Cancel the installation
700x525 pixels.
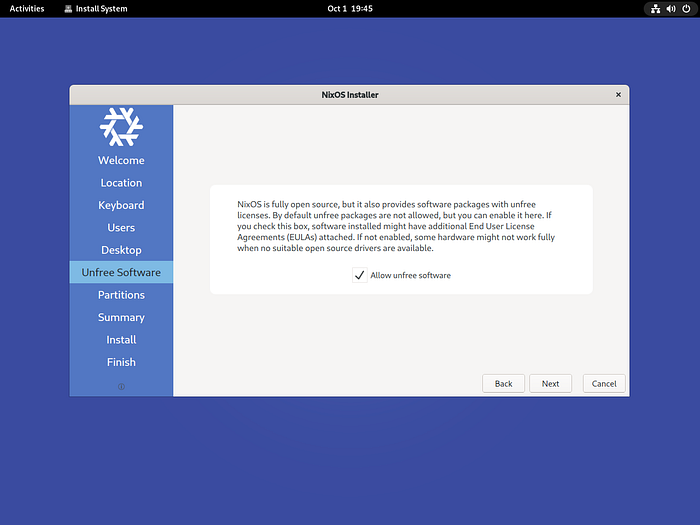pos(604,383)
